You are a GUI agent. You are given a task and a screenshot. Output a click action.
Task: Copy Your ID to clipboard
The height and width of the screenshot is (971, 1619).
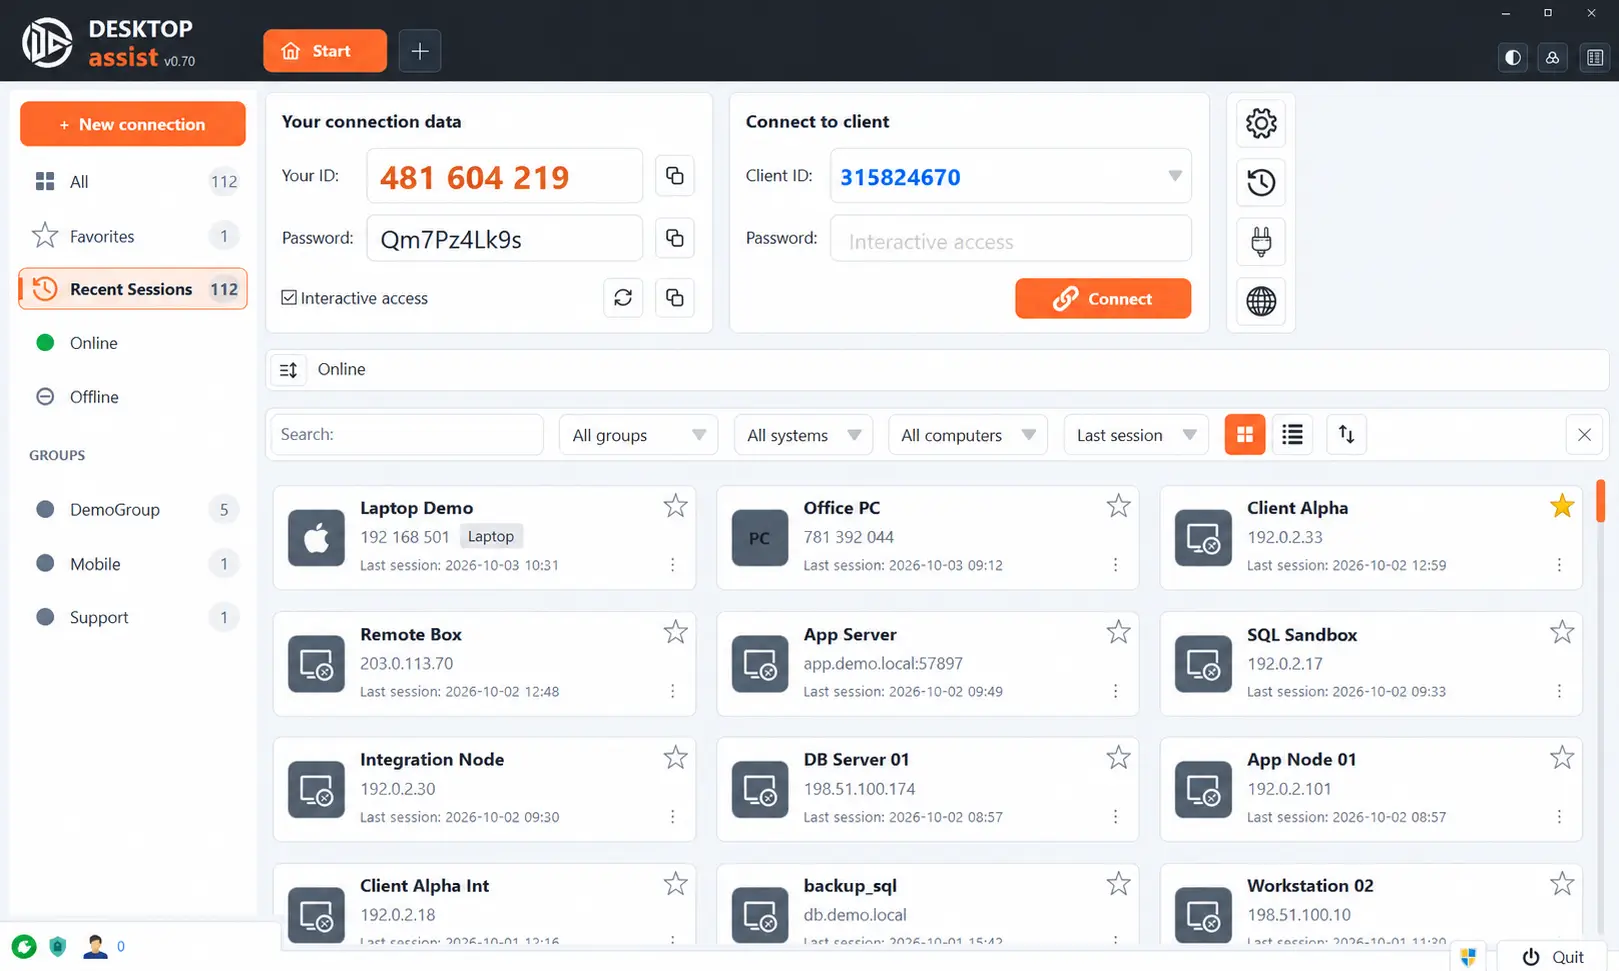click(x=675, y=176)
